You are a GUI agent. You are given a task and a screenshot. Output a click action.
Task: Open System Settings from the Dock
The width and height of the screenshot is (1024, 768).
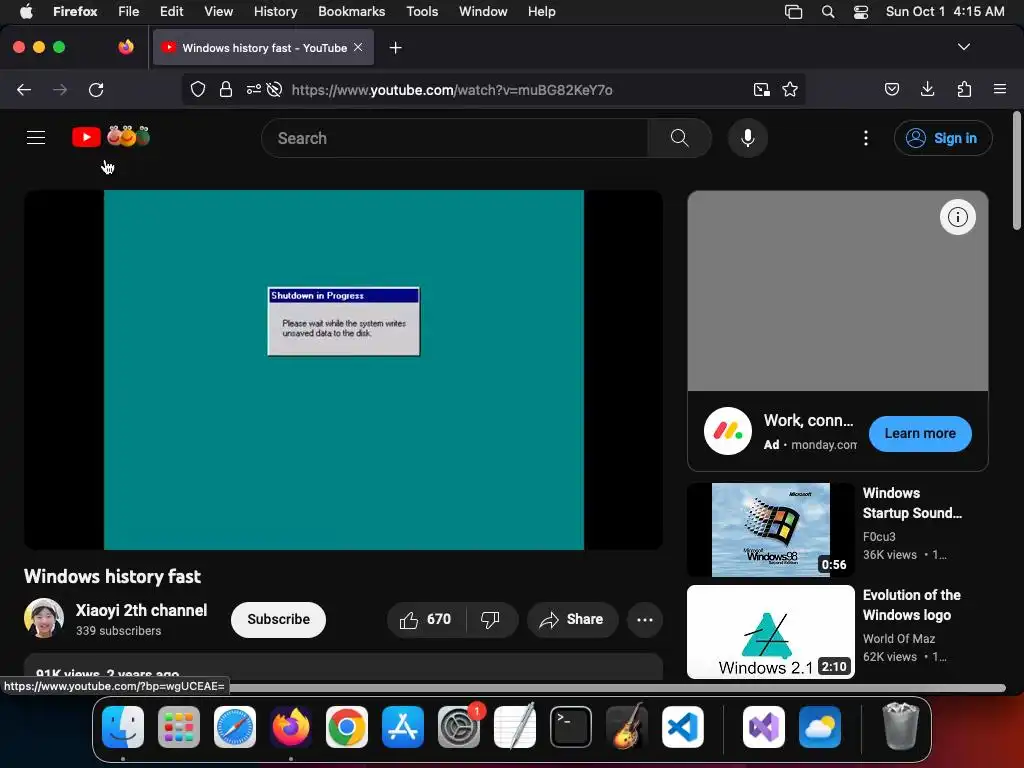[458, 727]
